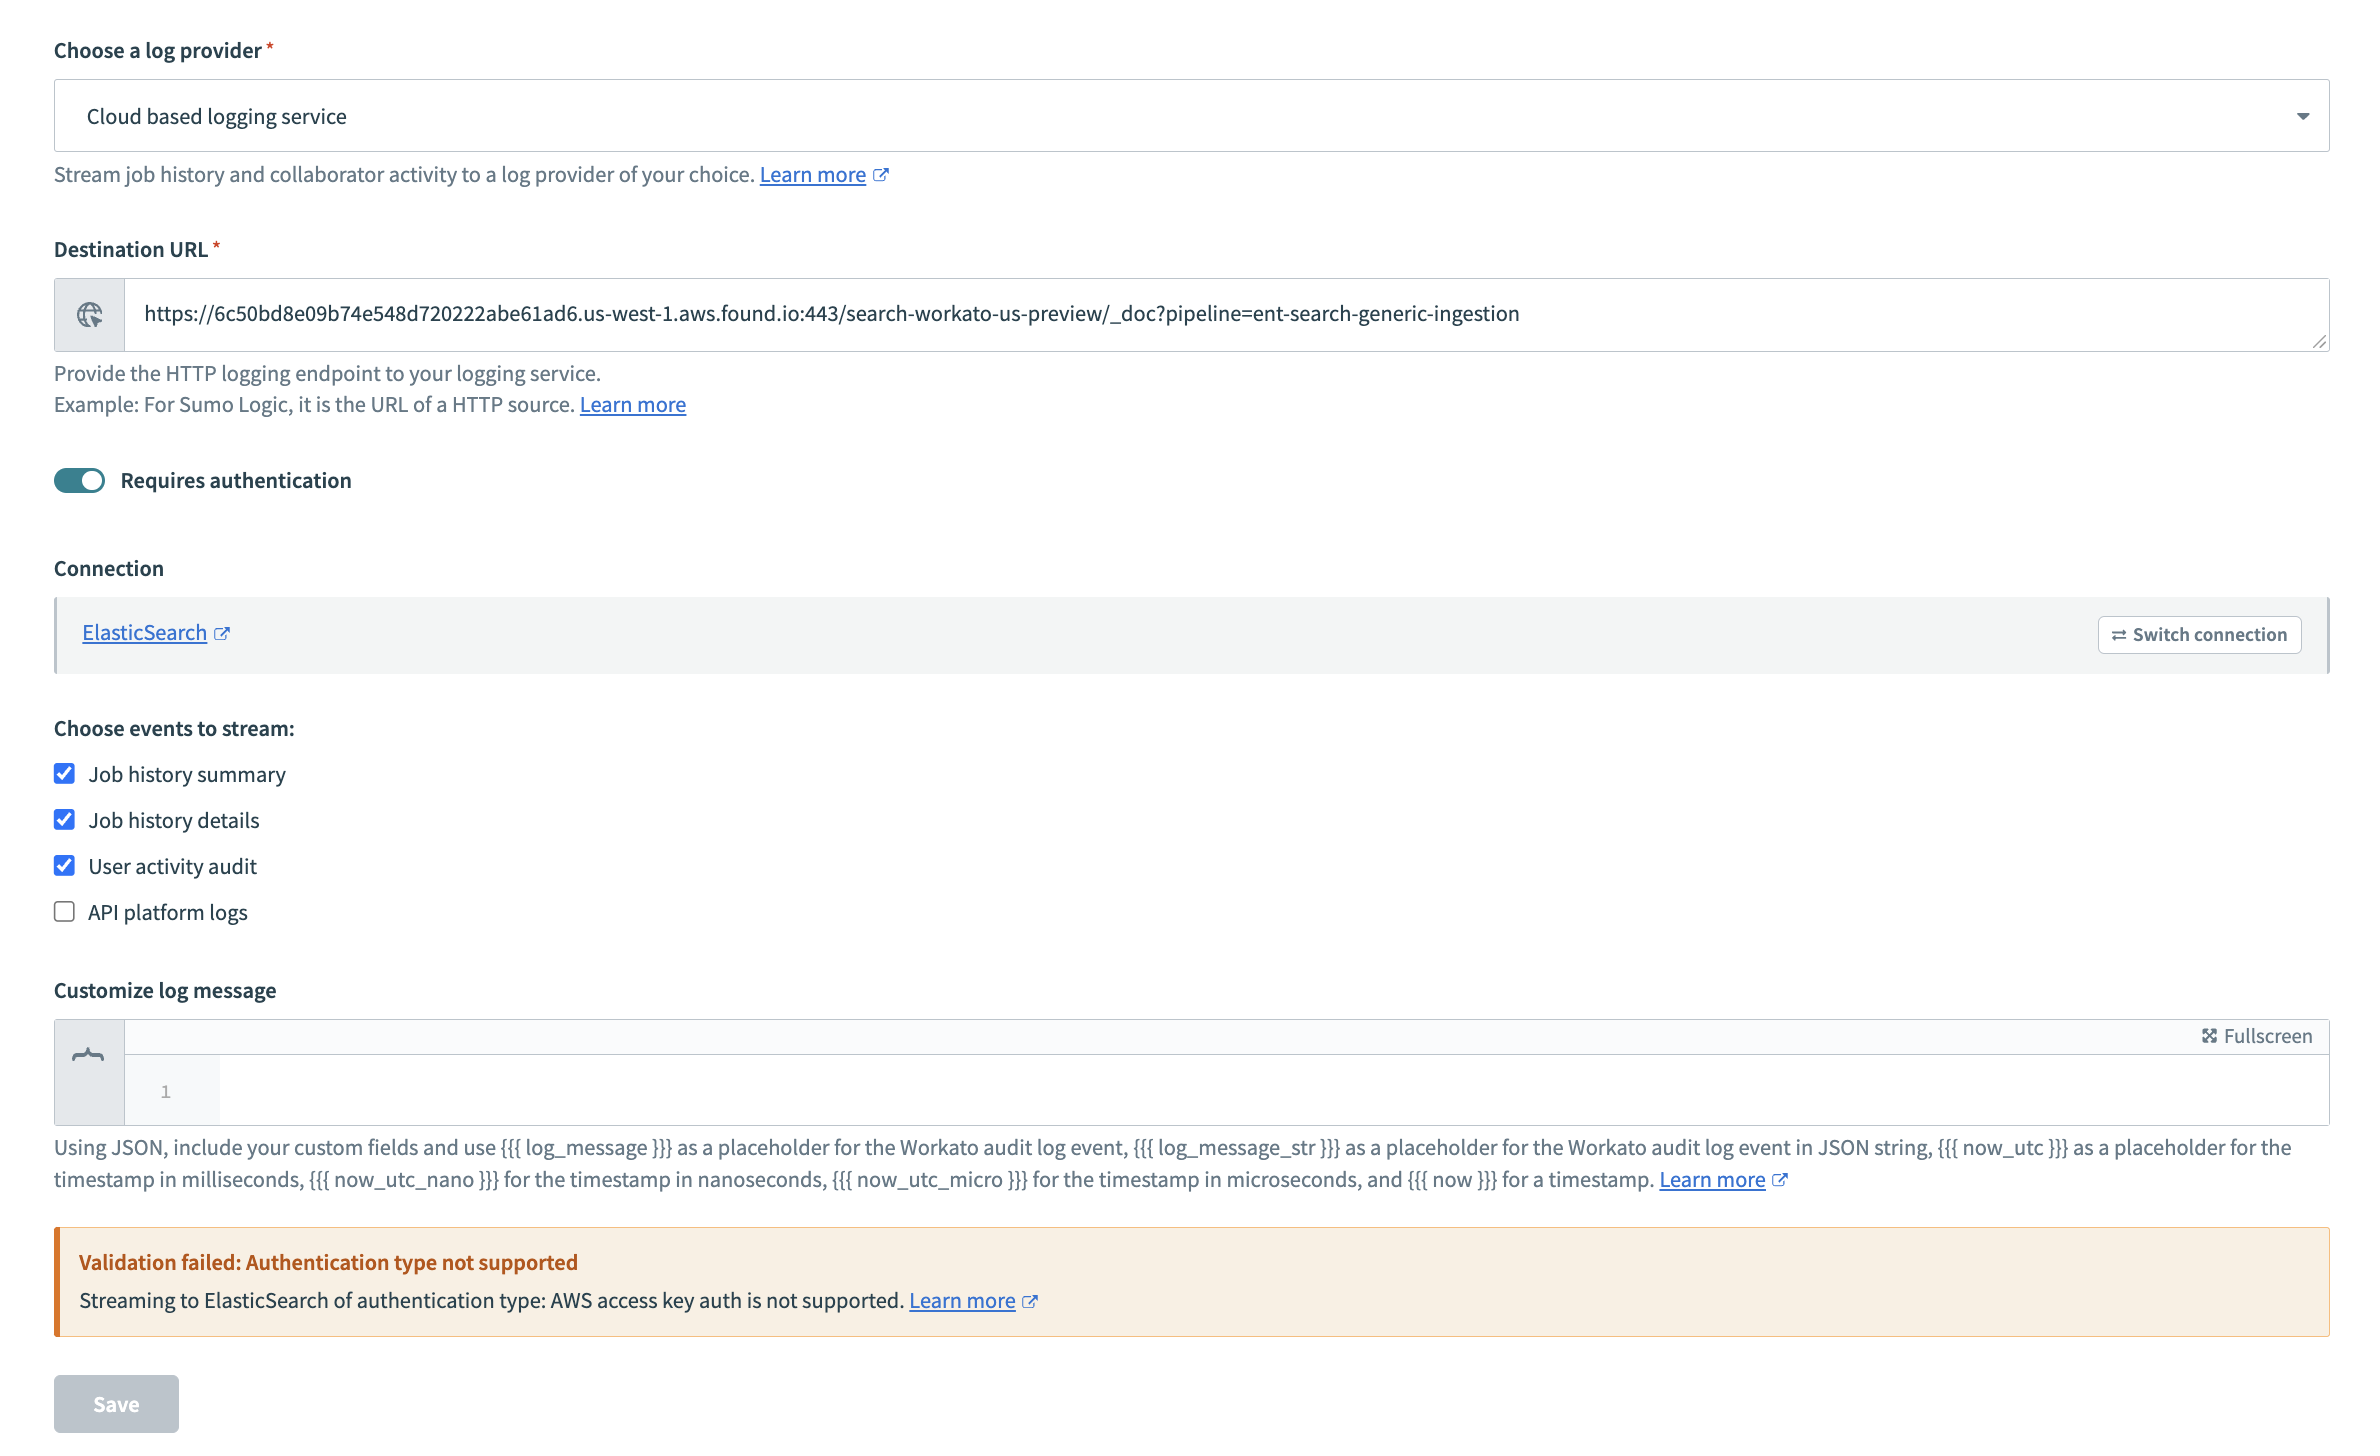Click the swap arrows icon in Switch connection
This screenshot has width=2380, height=1456.
click(x=2118, y=635)
